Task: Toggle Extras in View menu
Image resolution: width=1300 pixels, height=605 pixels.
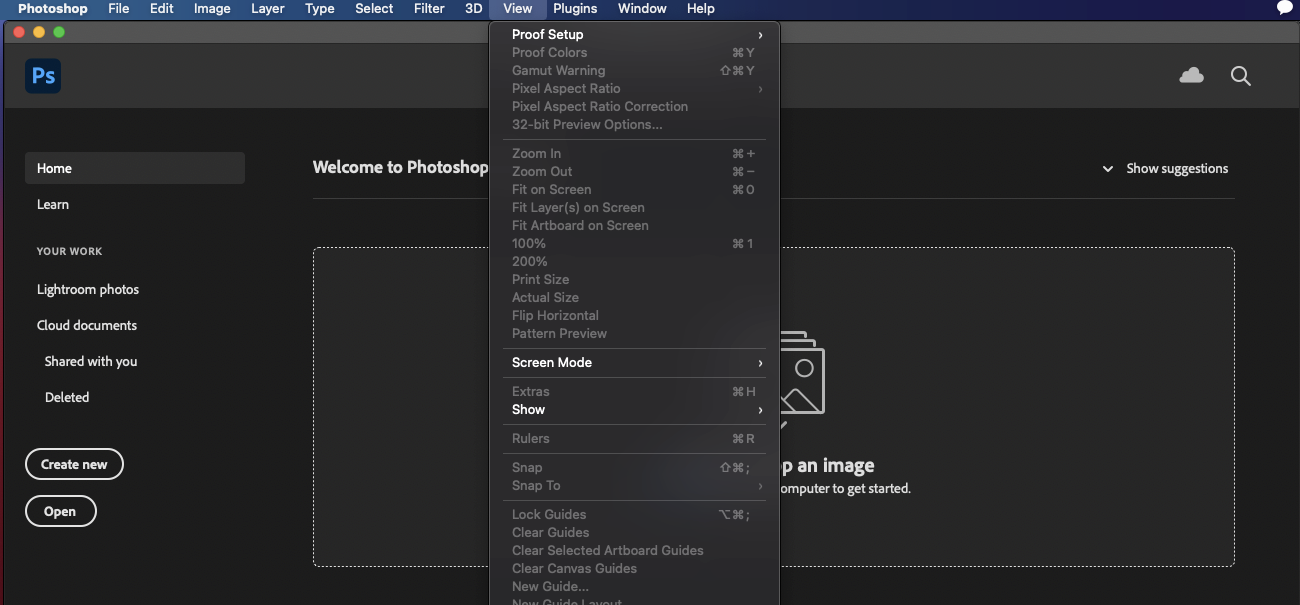Action: (634, 391)
